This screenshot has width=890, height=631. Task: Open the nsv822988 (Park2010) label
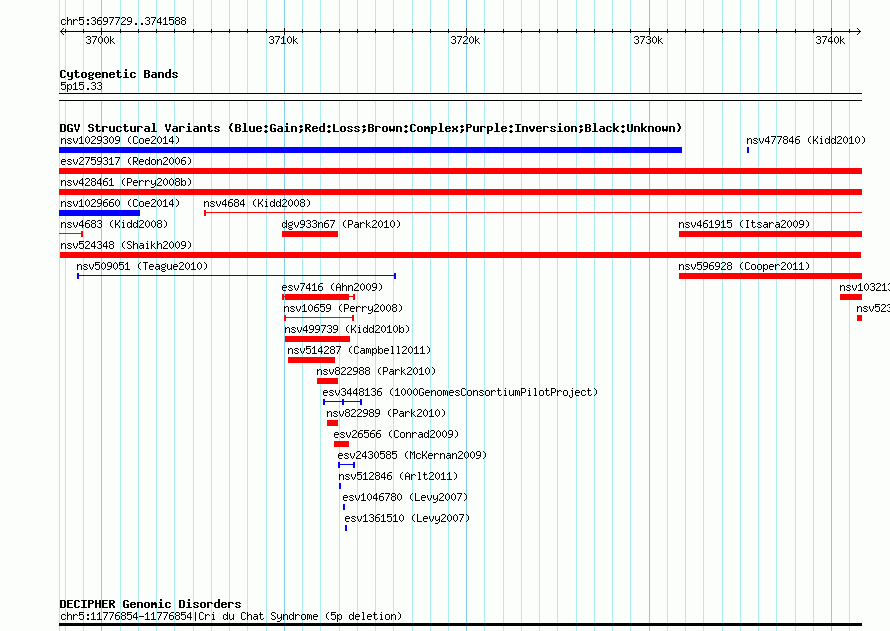click(x=376, y=371)
